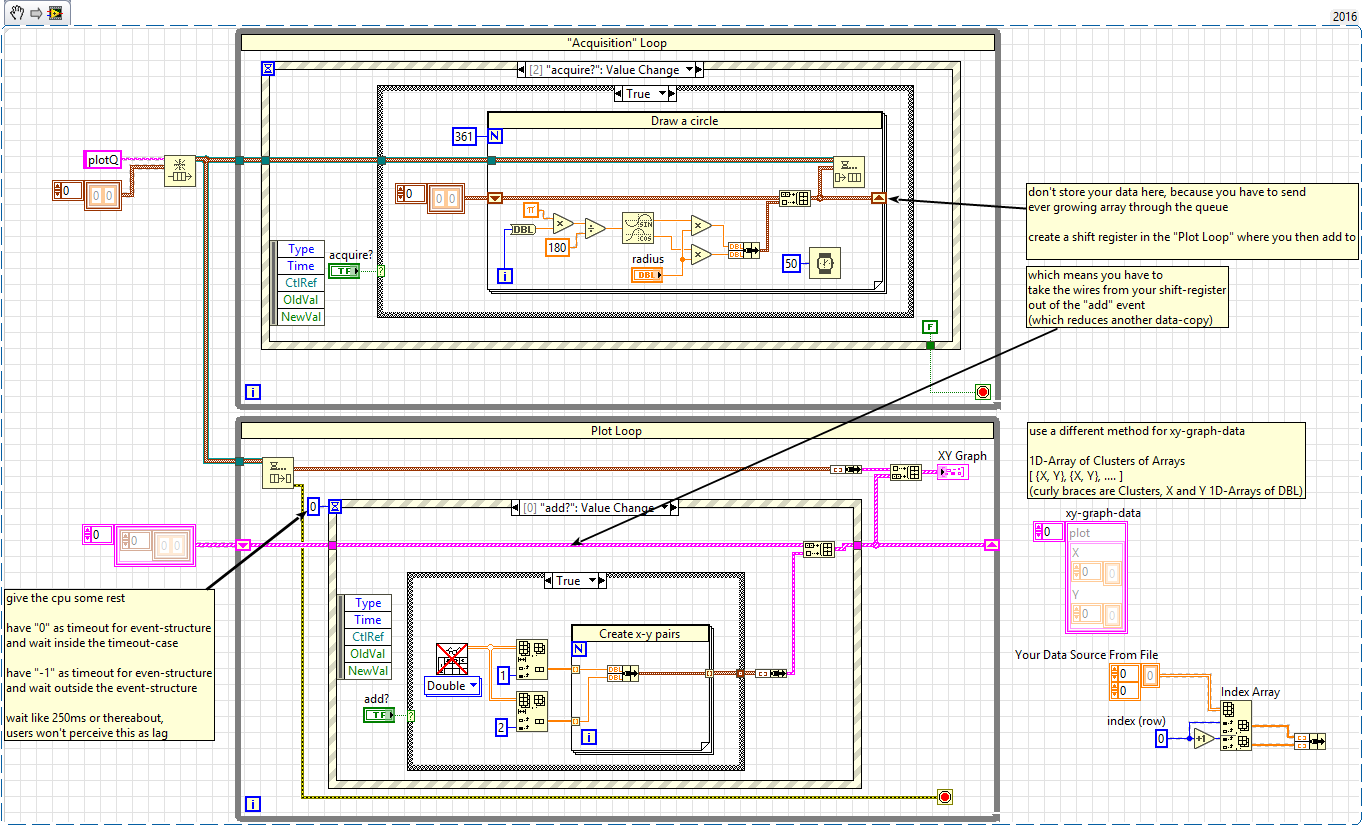The width and height of the screenshot is (1363, 826).
Task: Select the crossed-out Read Spreadsheet File node
Action: (452, 659)
